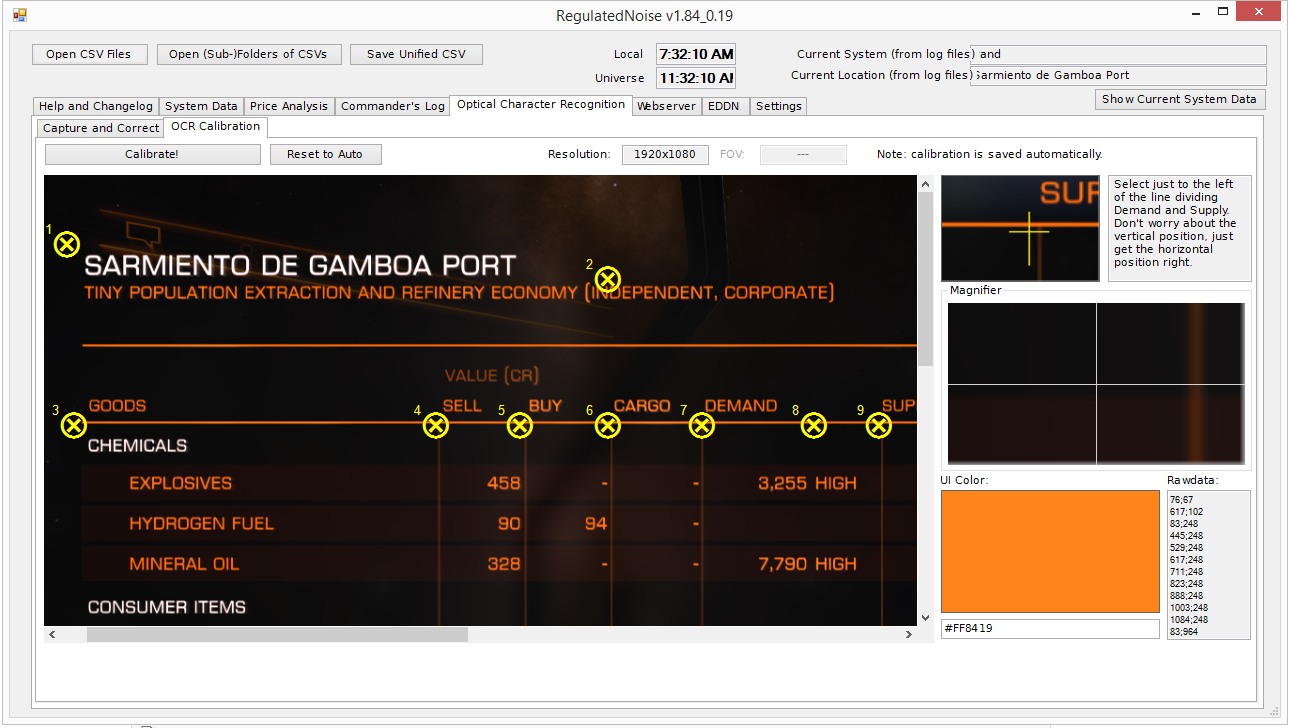Viewport: 1291px width, 728px height.
Task: Click the EXPLOSIVES row label
Action: [x=180, y=483]
